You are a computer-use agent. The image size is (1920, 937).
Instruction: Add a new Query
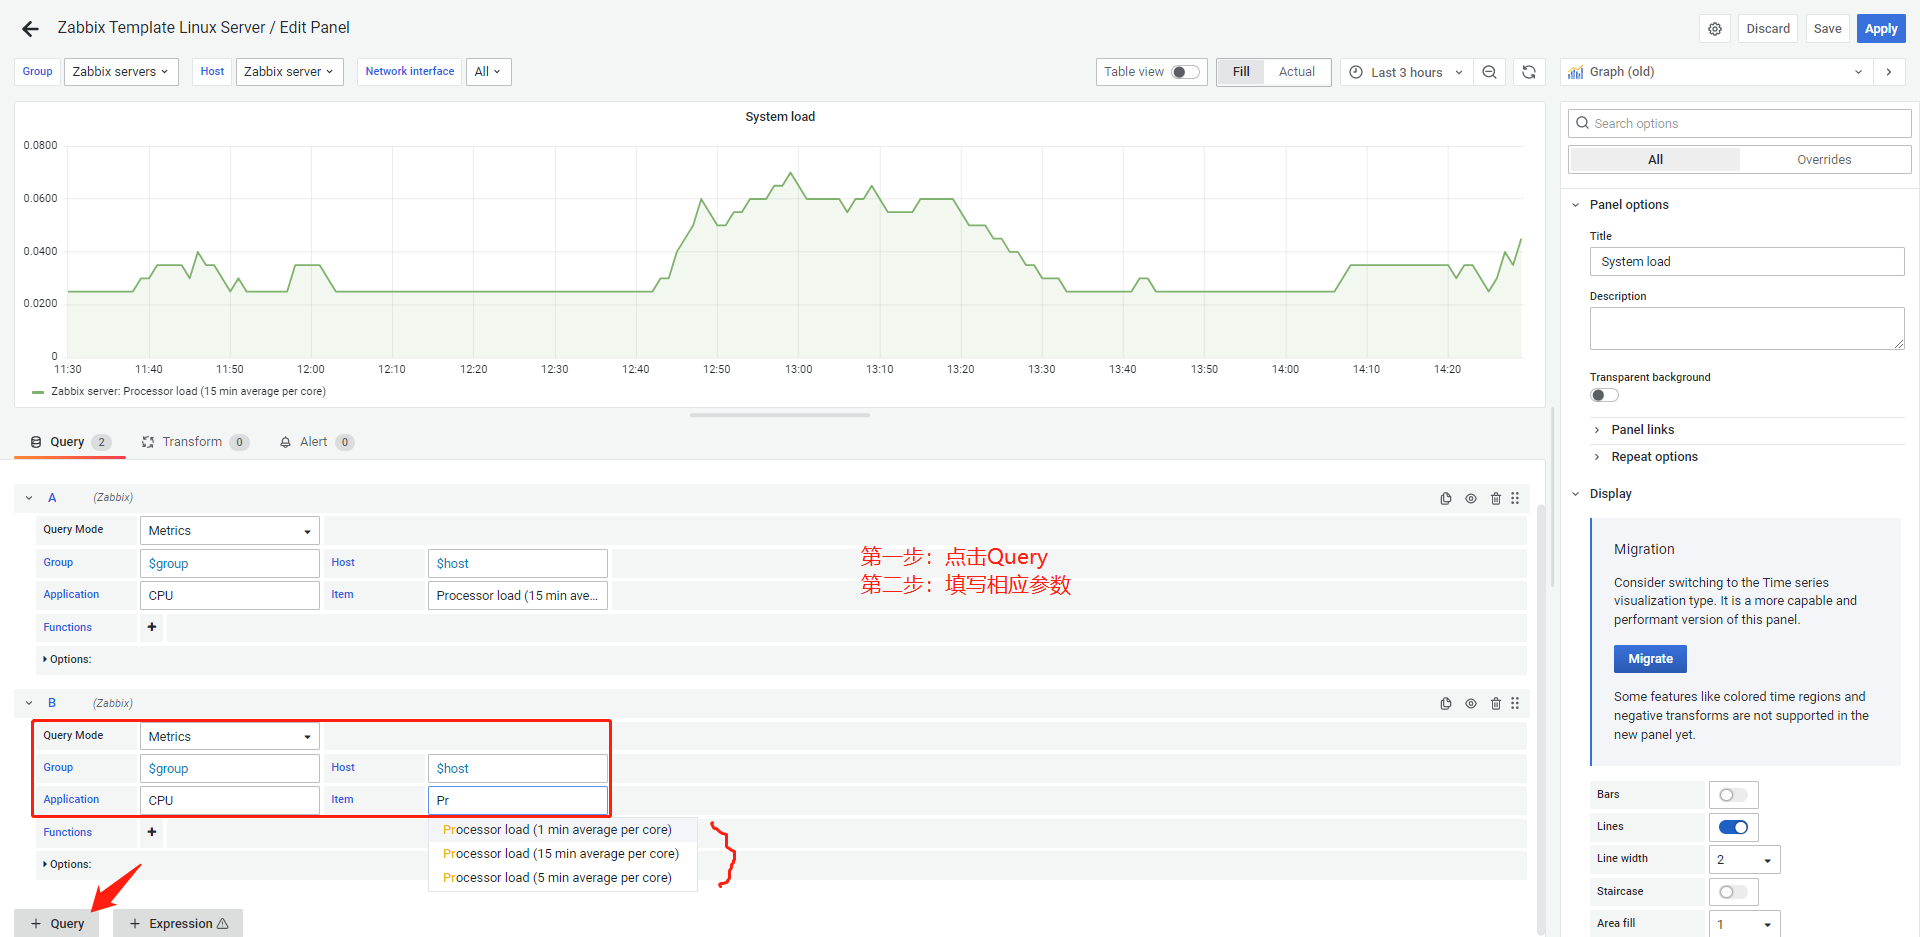[x=57, y=924]
